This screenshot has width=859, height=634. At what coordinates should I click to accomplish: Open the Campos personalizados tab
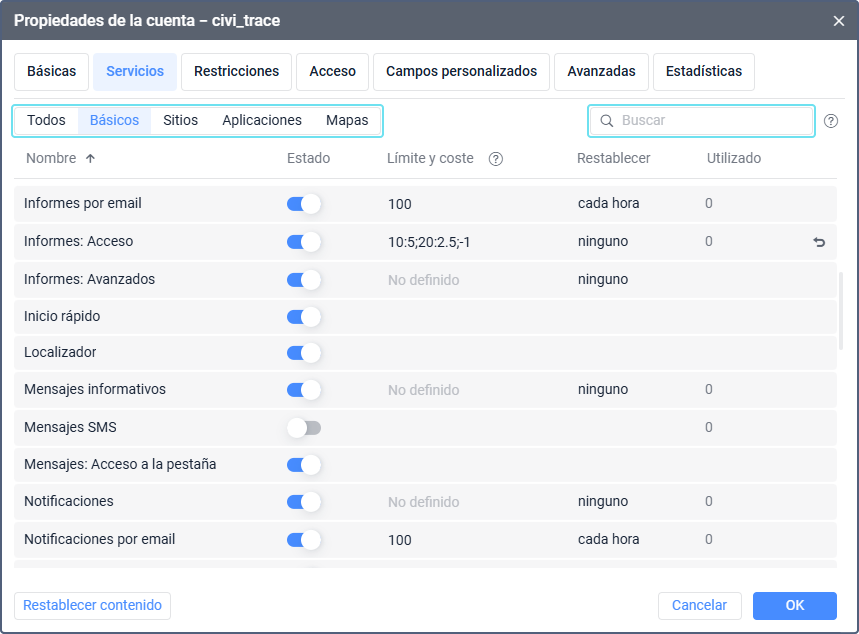[461, 72]
